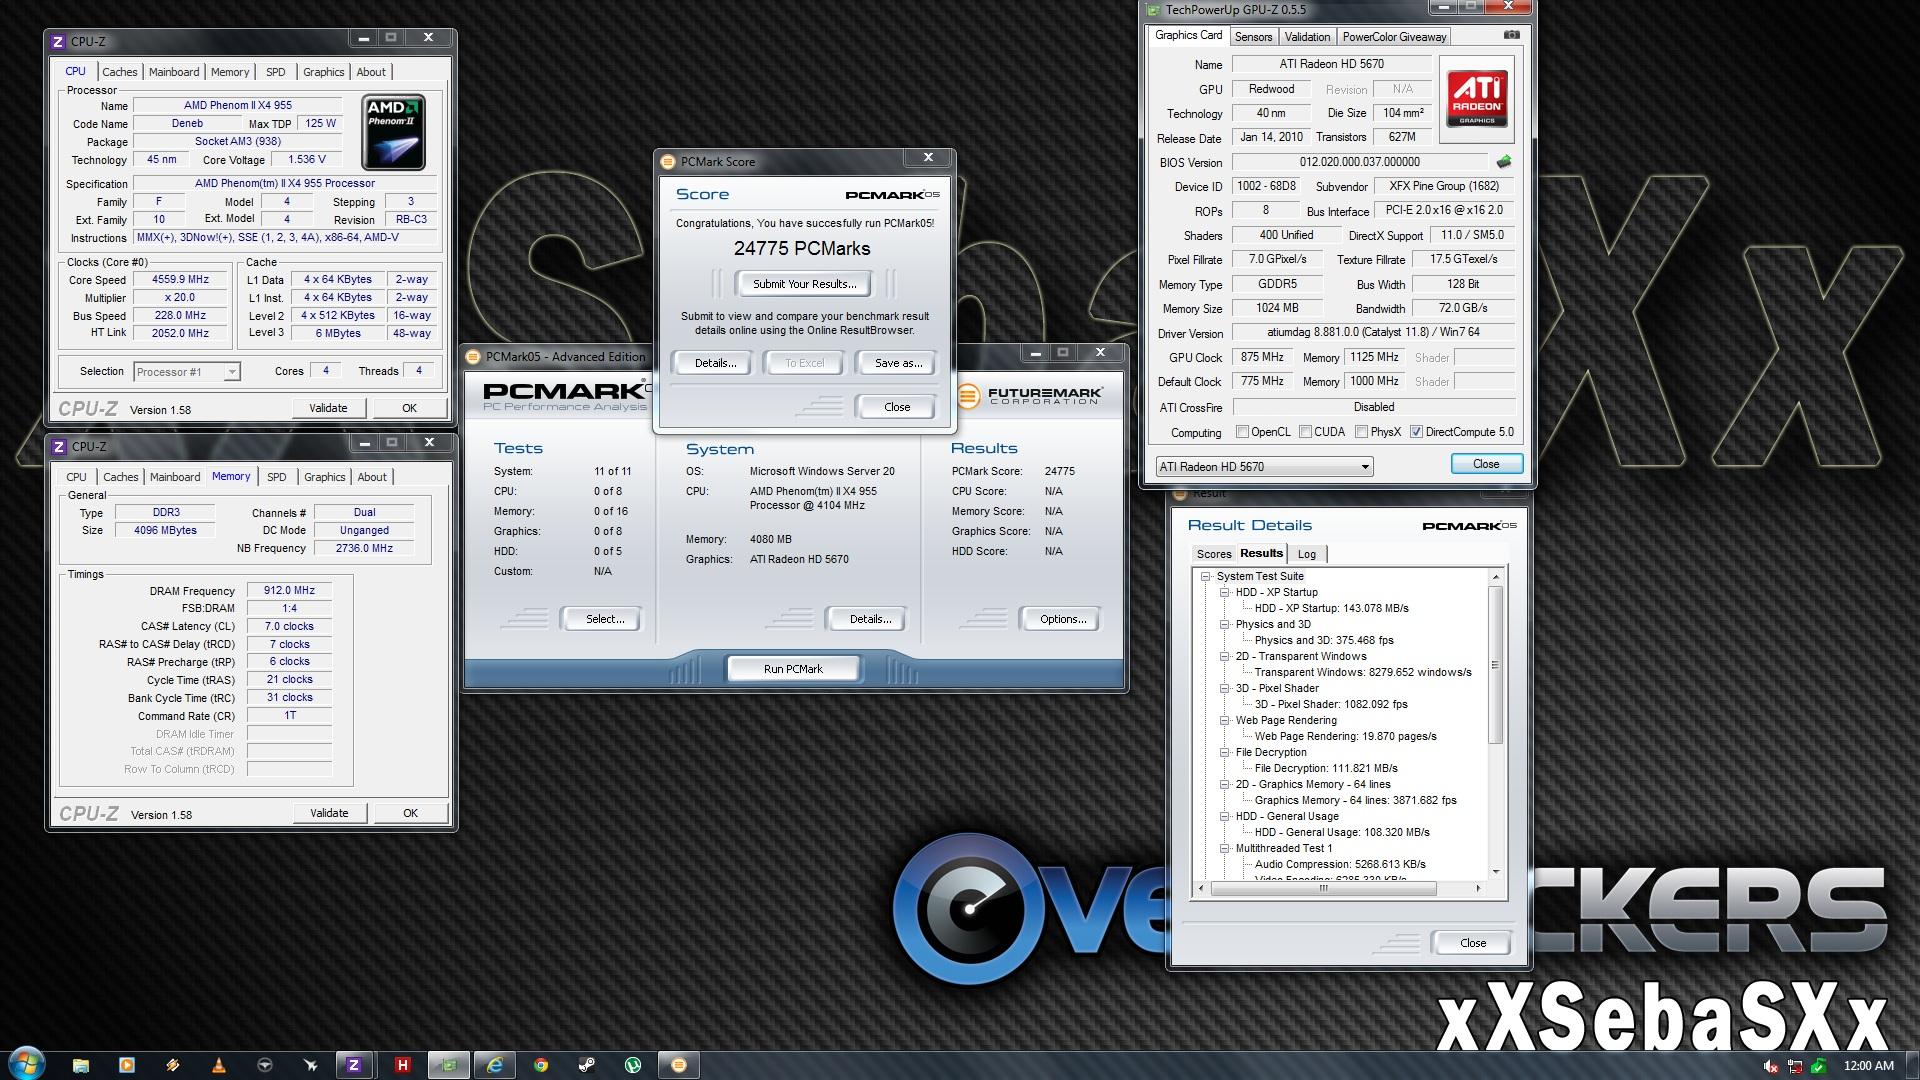Open the Validation tab in GPU-Z
This screenshot has height=1080, width=1920.
tap(1307, 37)
